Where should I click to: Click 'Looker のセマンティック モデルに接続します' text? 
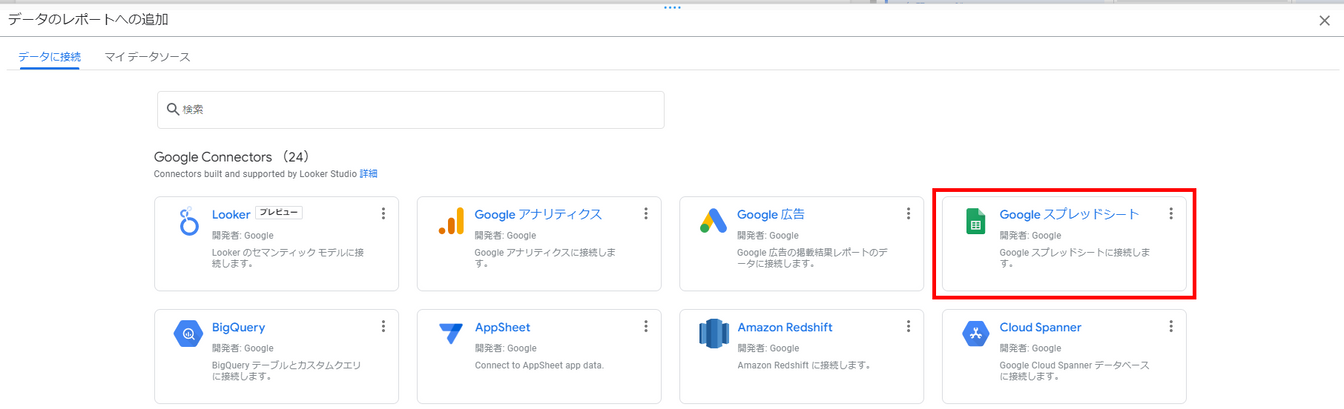coord(288,258)
